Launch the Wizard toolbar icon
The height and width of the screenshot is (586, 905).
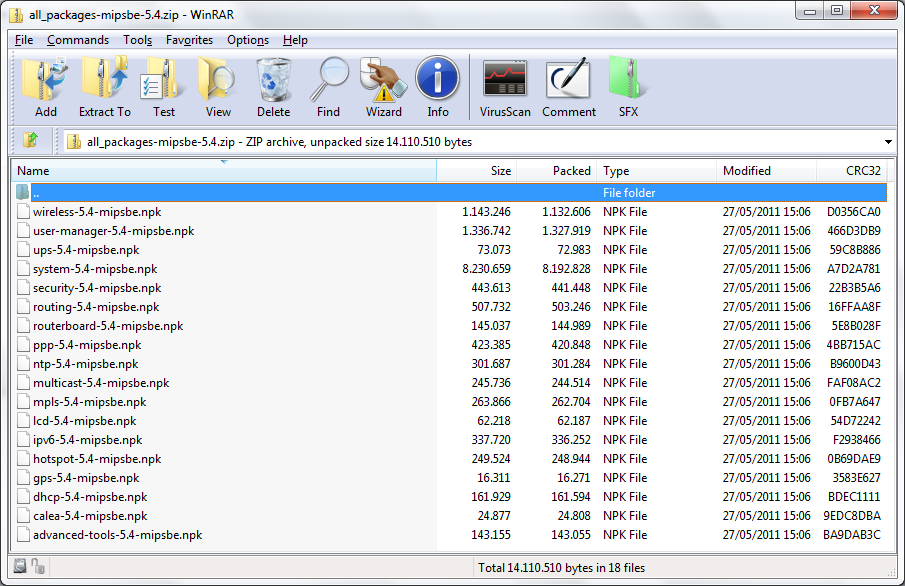coord(383,79)
